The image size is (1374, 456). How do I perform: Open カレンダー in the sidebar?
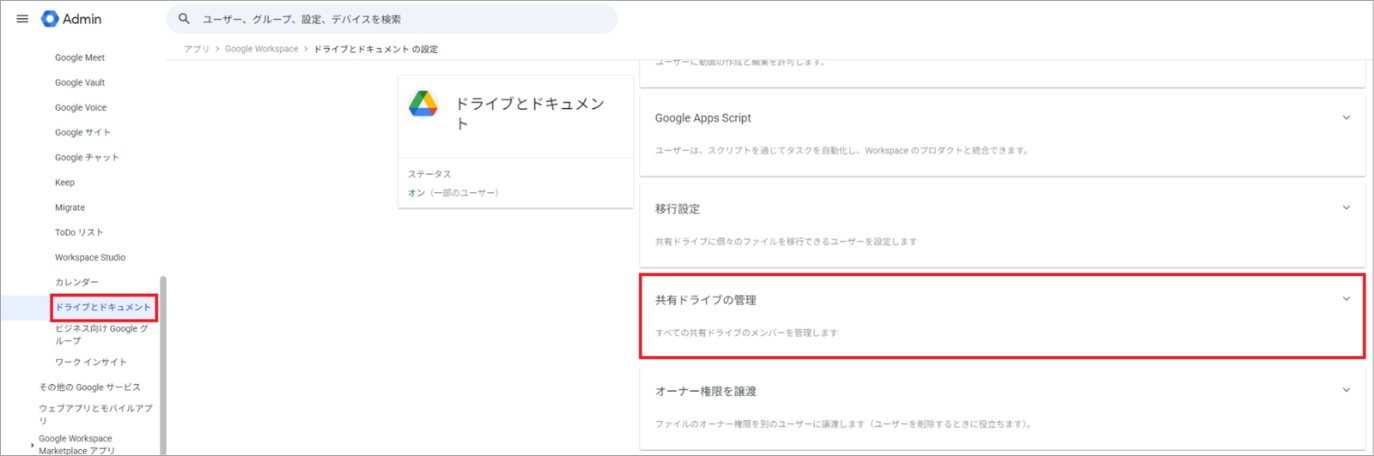(x=77, y=283)
